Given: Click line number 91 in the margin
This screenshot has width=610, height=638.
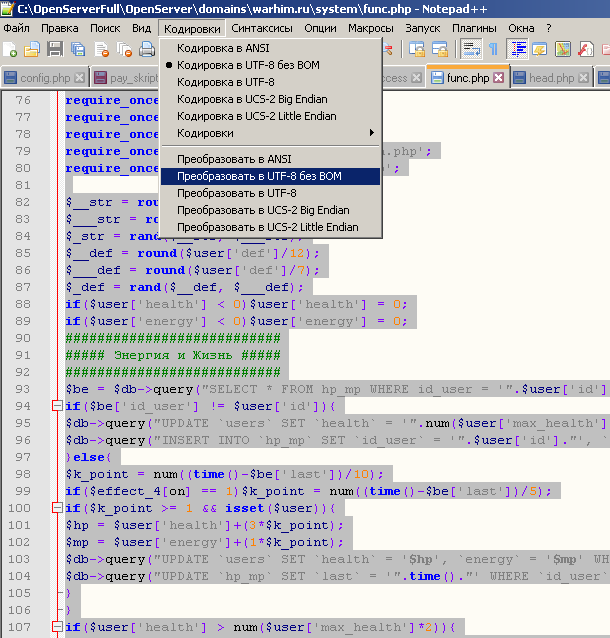Looking at the screenshot, I should click(x=22, y=355).
